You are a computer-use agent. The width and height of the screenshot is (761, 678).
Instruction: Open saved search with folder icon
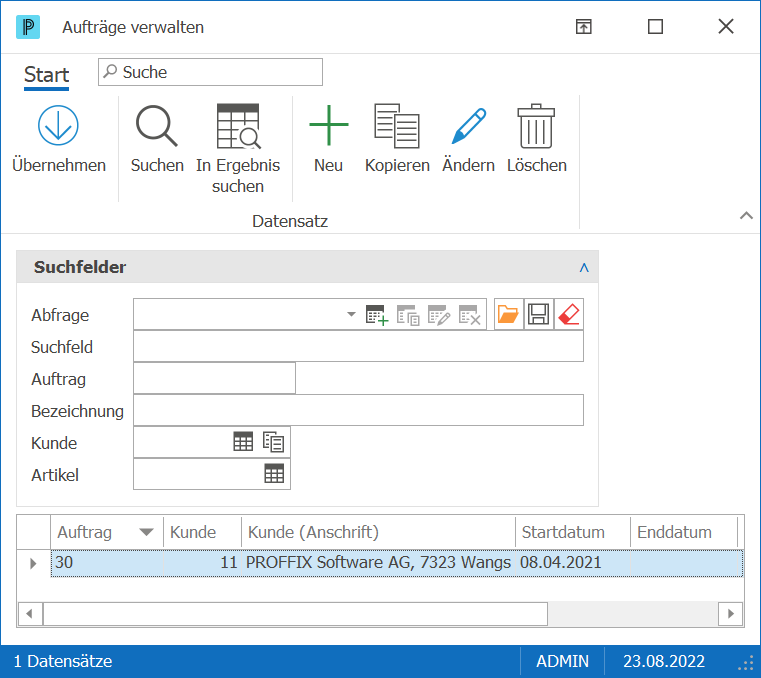pos(508,314)
